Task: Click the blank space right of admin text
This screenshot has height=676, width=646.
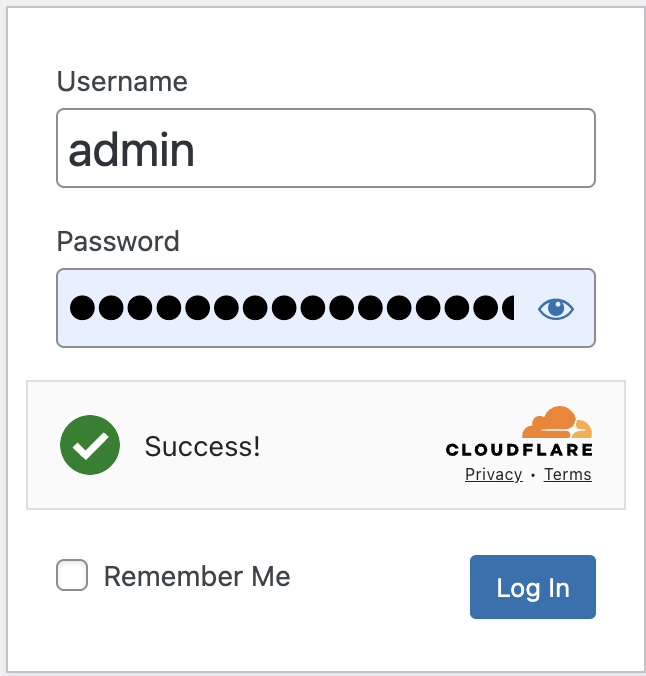Action: (400, 150)
